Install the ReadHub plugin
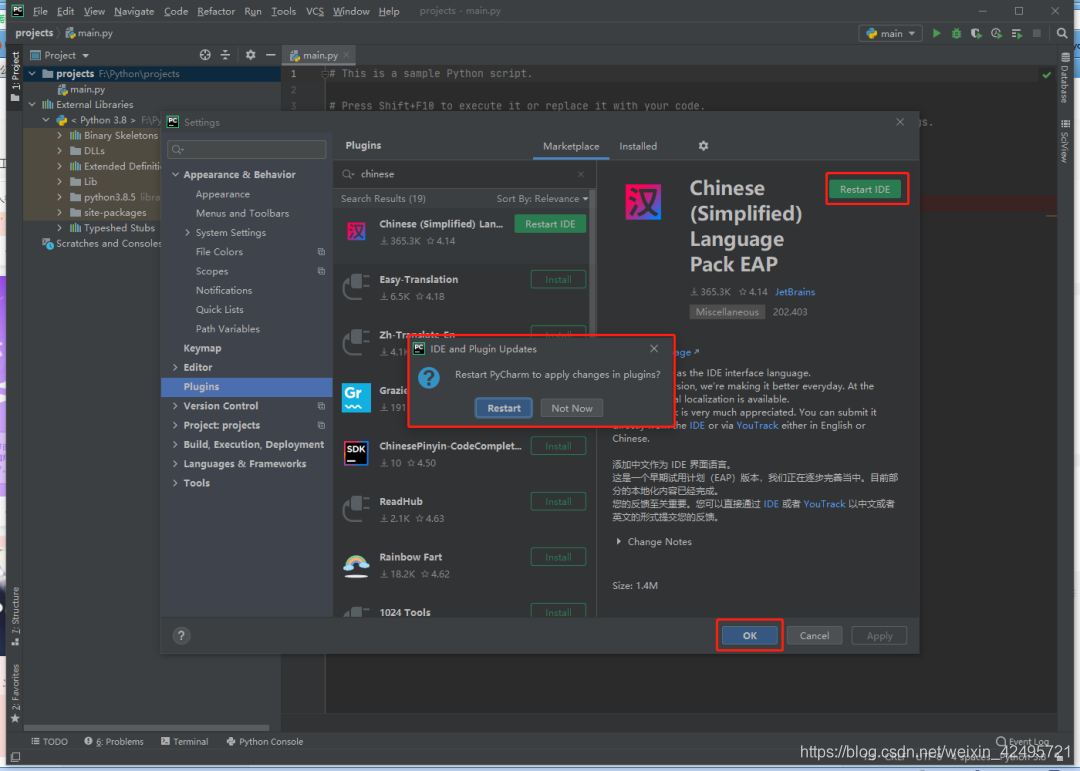 click(x=559, y=502)
